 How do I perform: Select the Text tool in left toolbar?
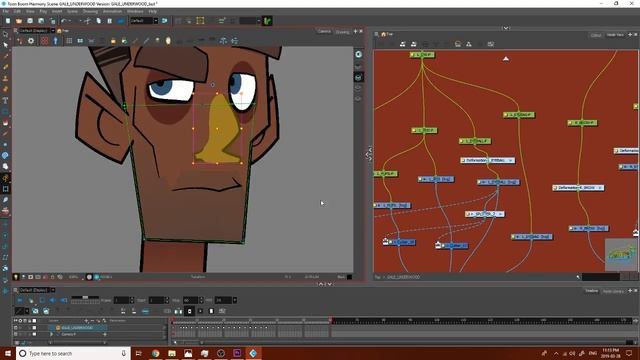tap(5, 100)
